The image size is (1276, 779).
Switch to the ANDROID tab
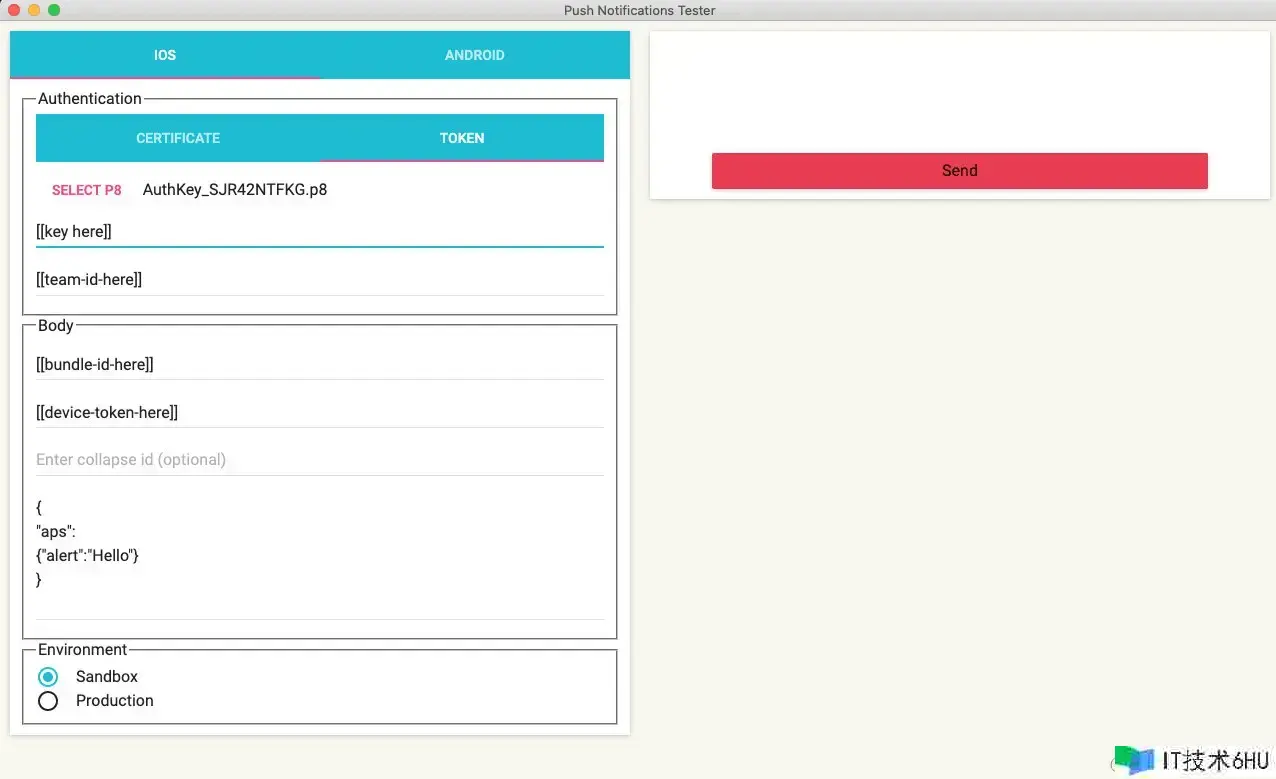click(474, 55)
